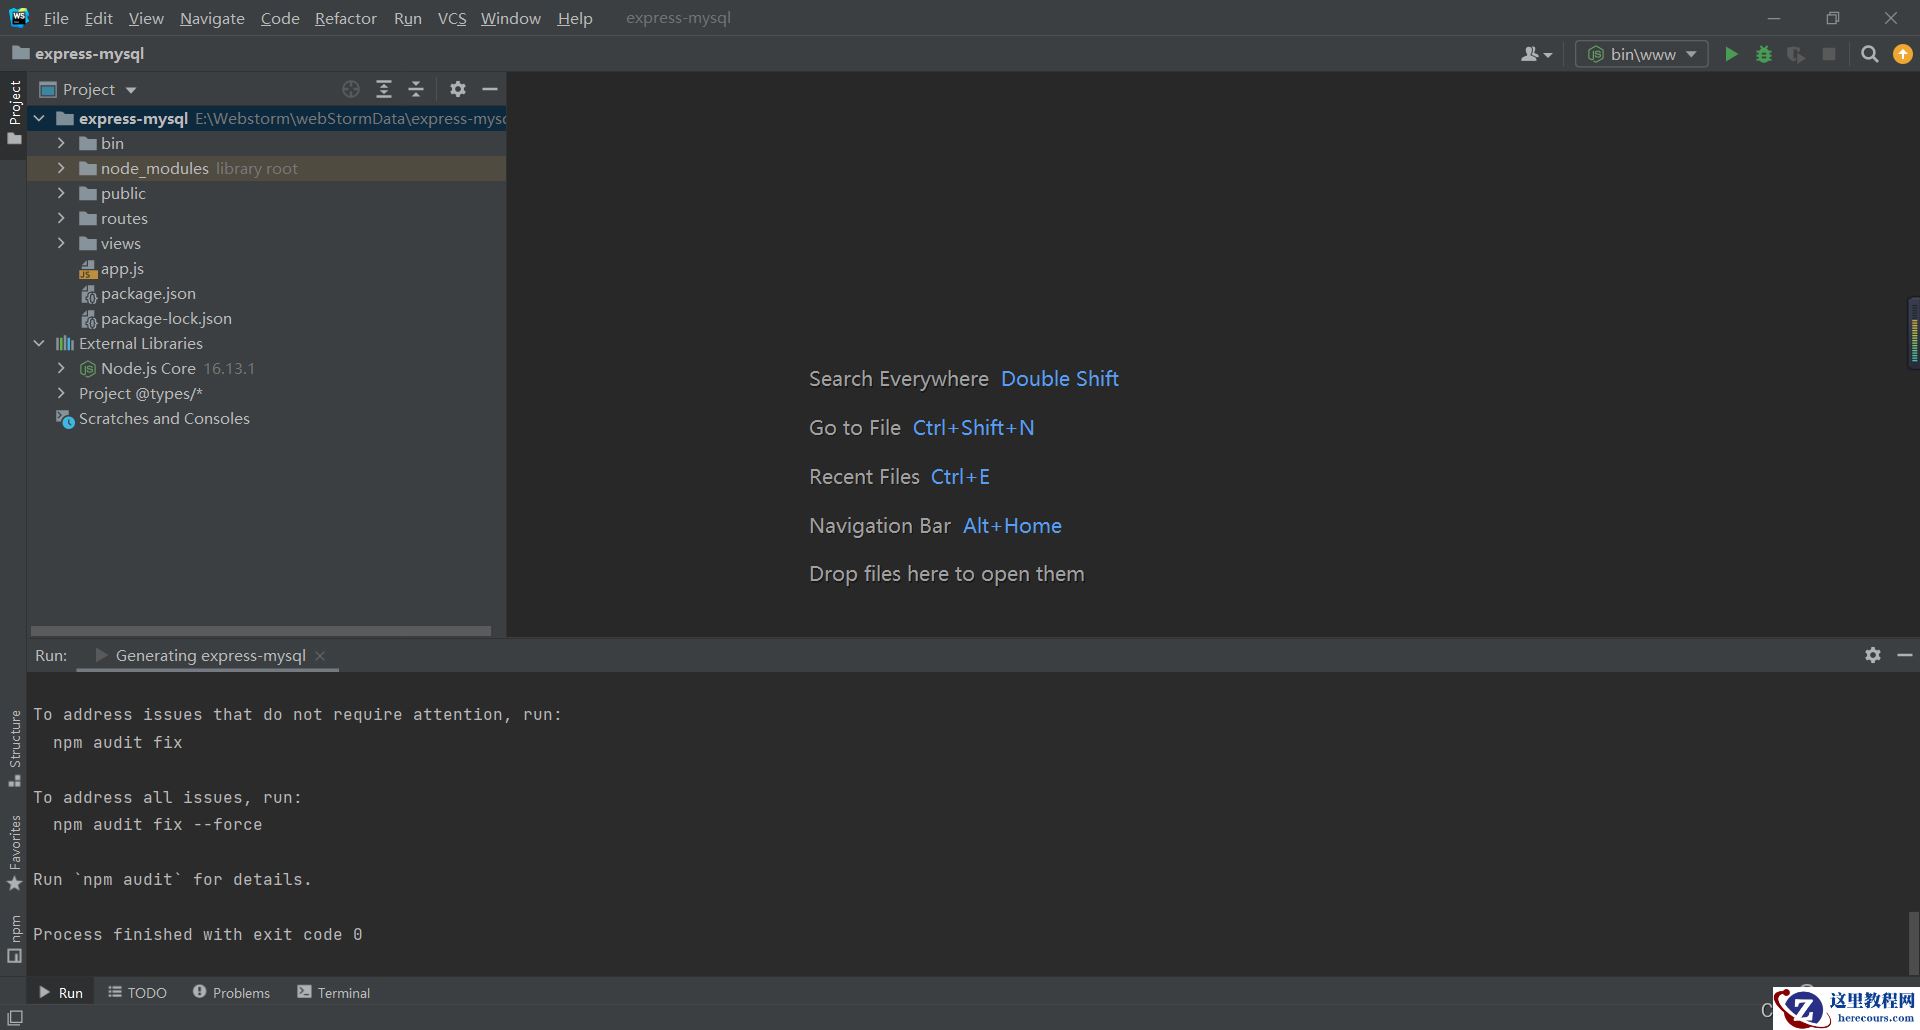The height and width of the screenshot is (1030, 1920).
Task: Close the Generating express-mysql tab
Action: [x=320, y=656]
